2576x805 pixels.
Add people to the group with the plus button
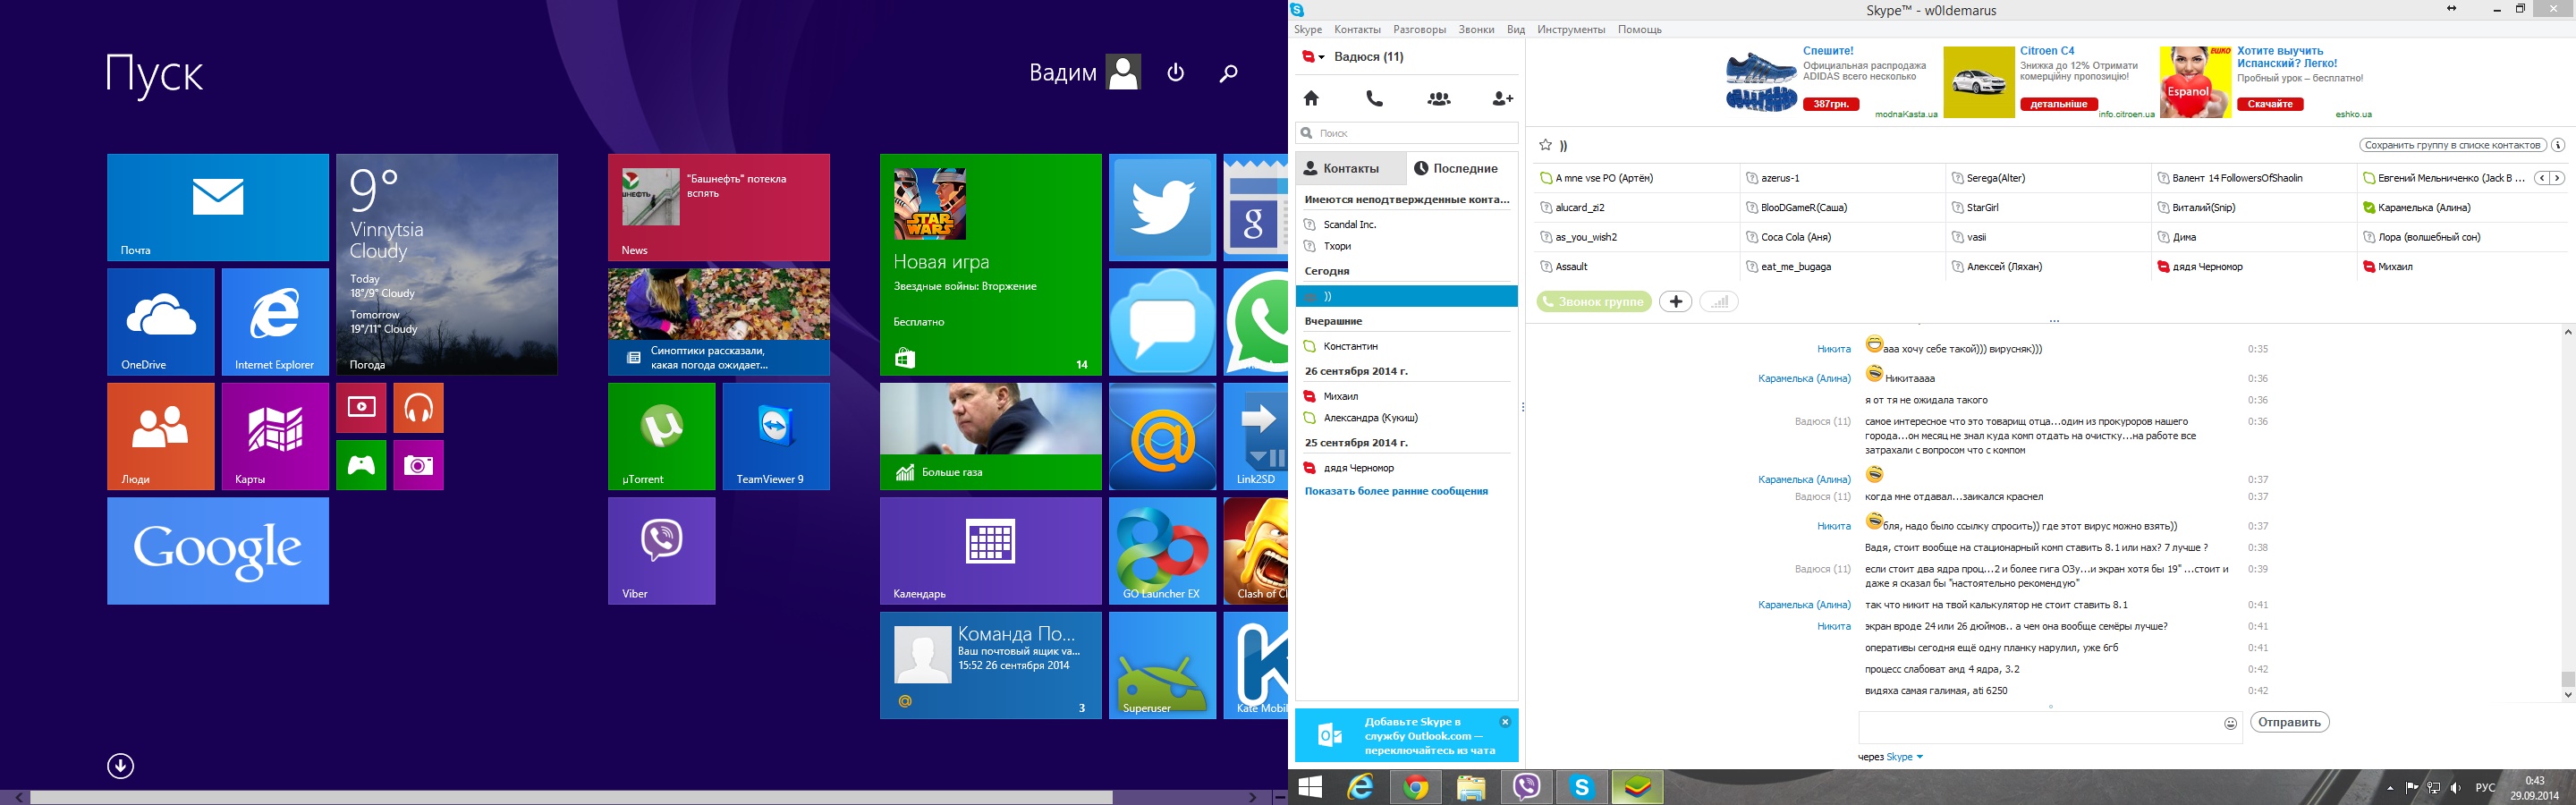1676,301
